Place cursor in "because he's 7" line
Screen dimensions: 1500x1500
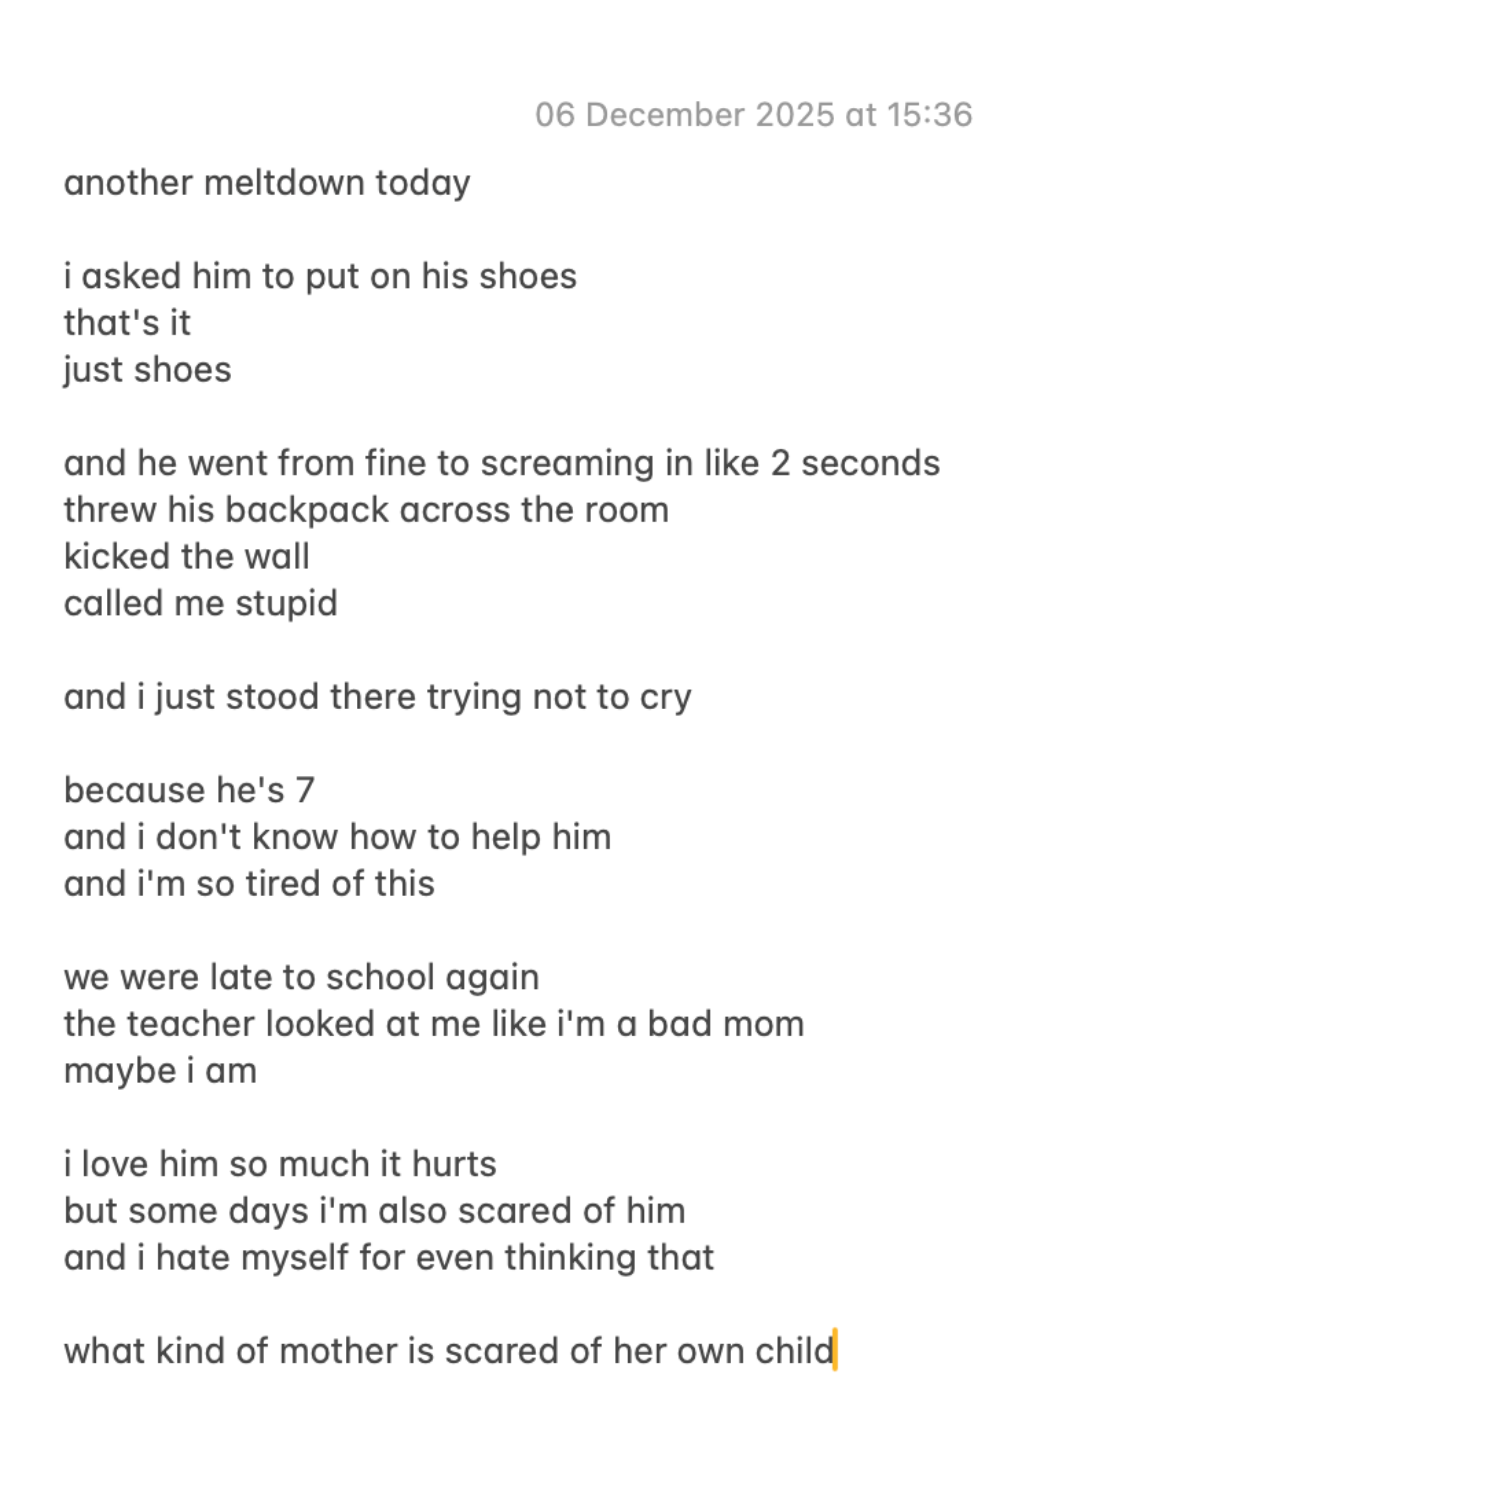pyautogui.click(x=189, y=790)
